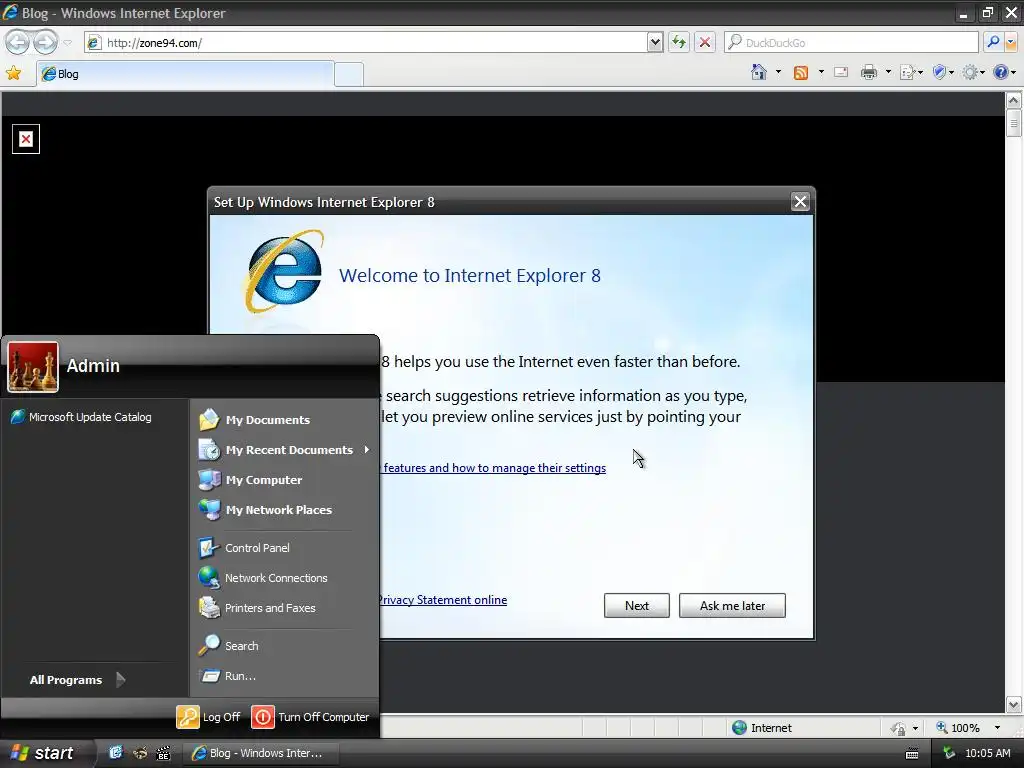Expand the address bar history dropdown
1024x768 pixels.
655,43
